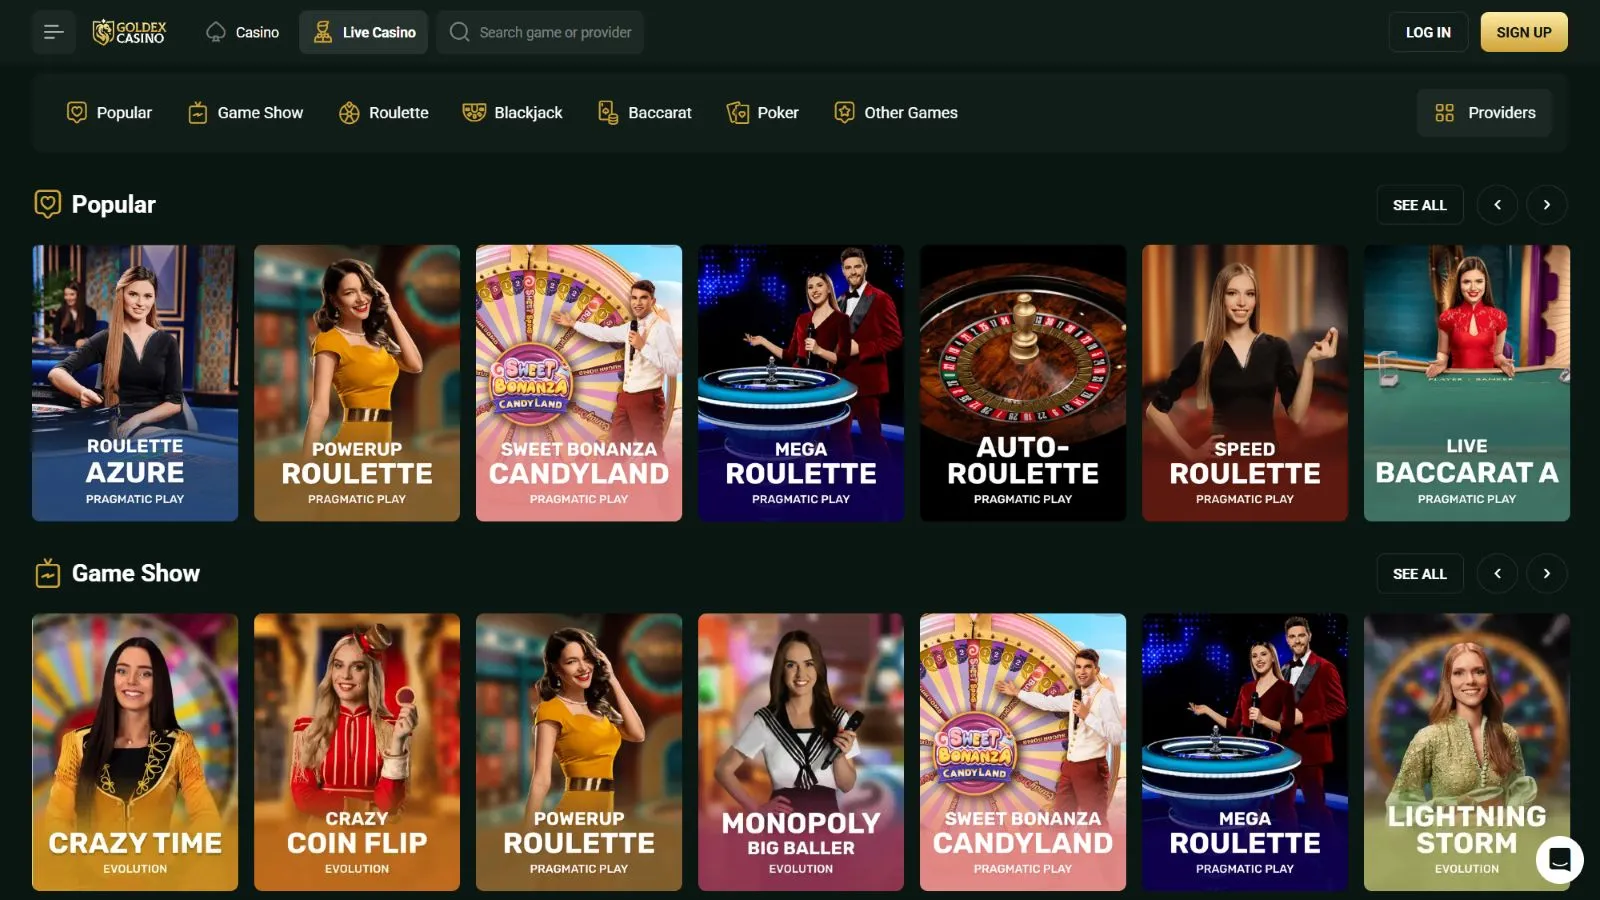Advance the Game Show carousel right
Screen dimensions: 1600x900
[1546, 574]
